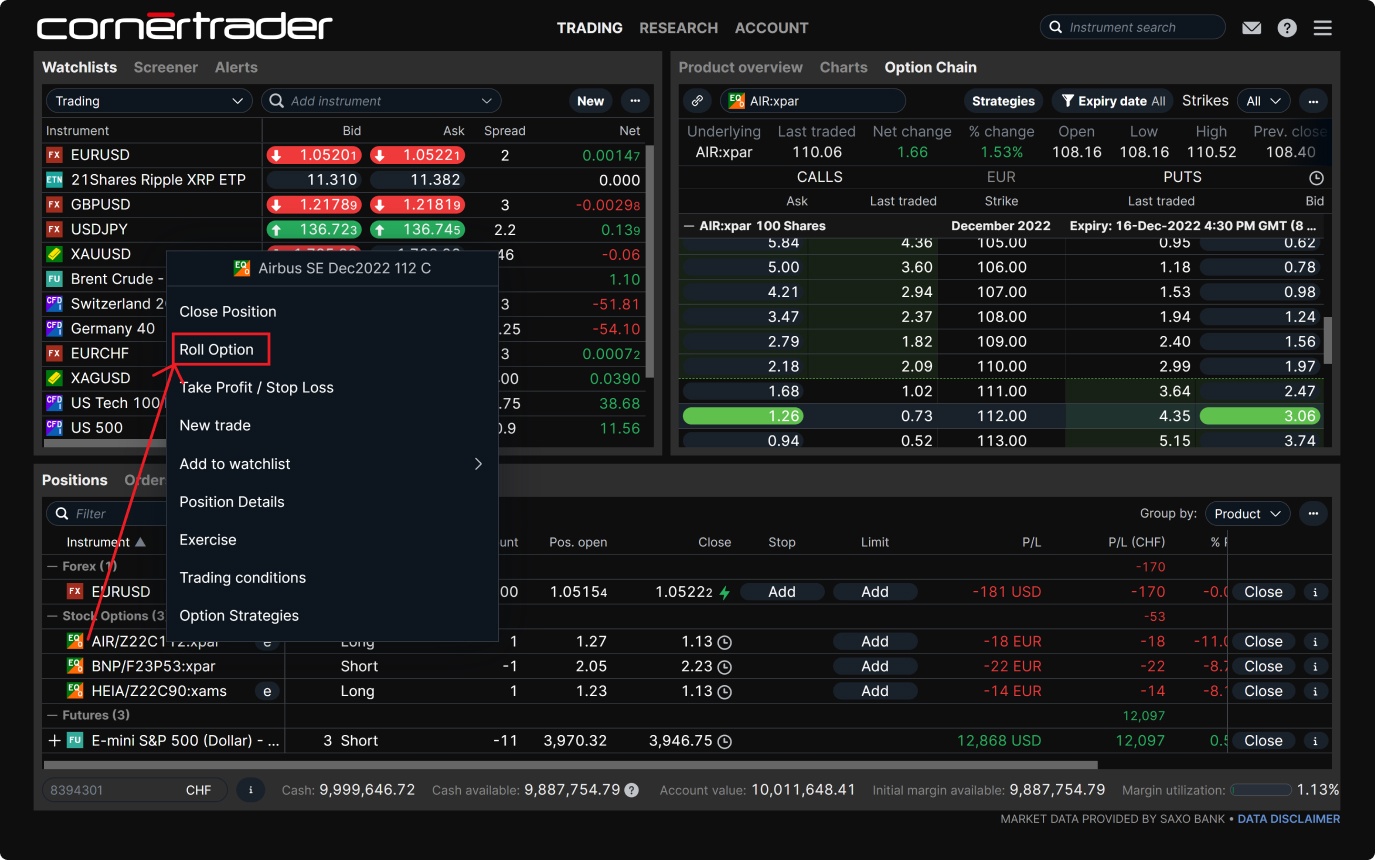
Task: Open the Add instrument dropdown
Action: [x=487, y=101]
